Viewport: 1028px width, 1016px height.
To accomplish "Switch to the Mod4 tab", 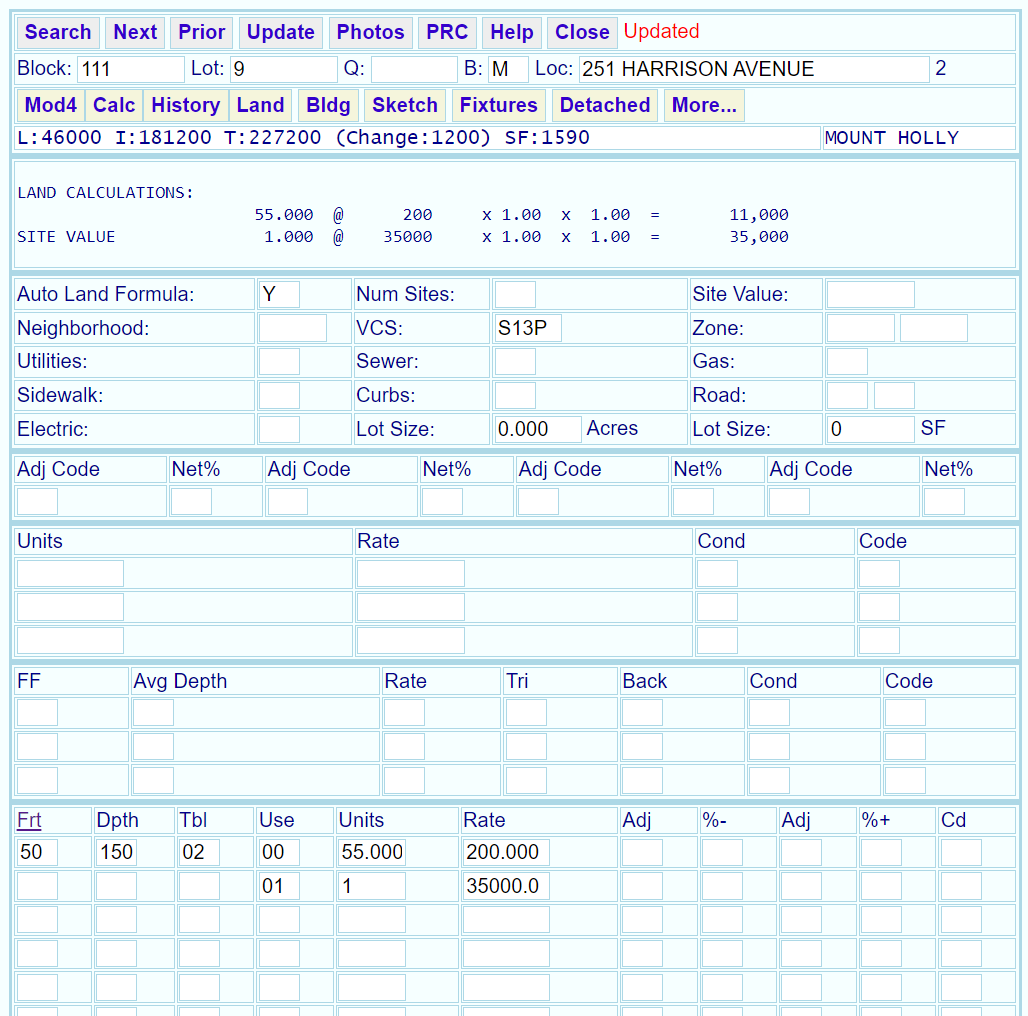I will (x=50, y=105).
